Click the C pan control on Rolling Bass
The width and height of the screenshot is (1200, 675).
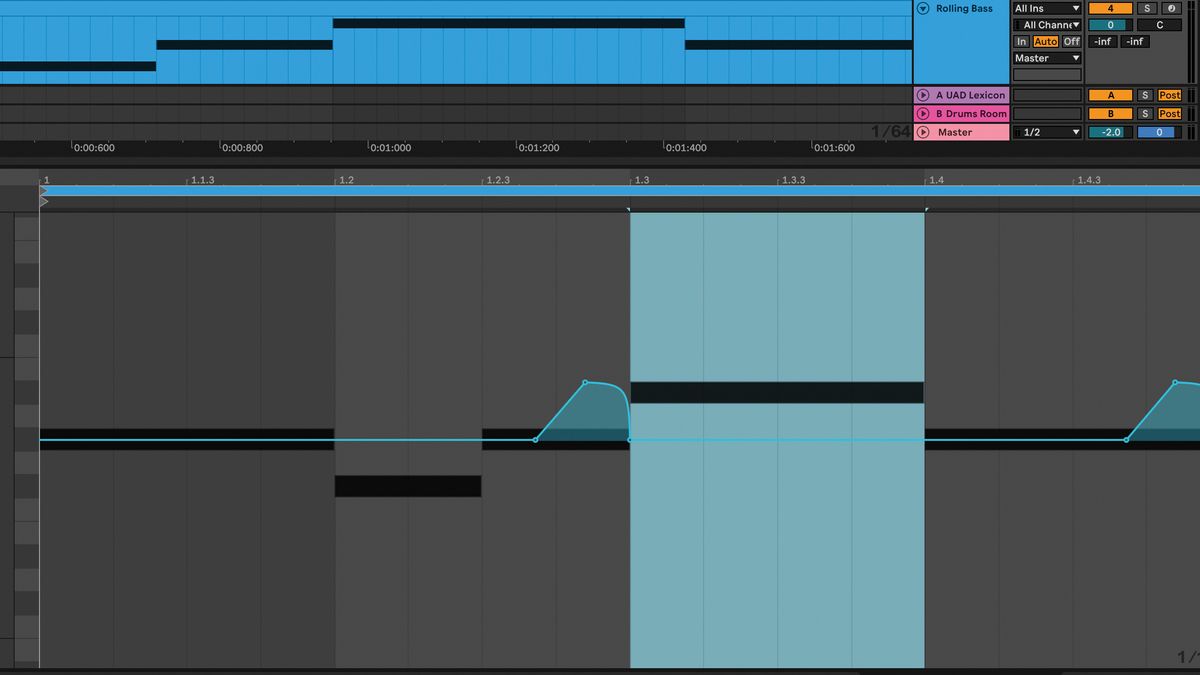coord(1159,25)
